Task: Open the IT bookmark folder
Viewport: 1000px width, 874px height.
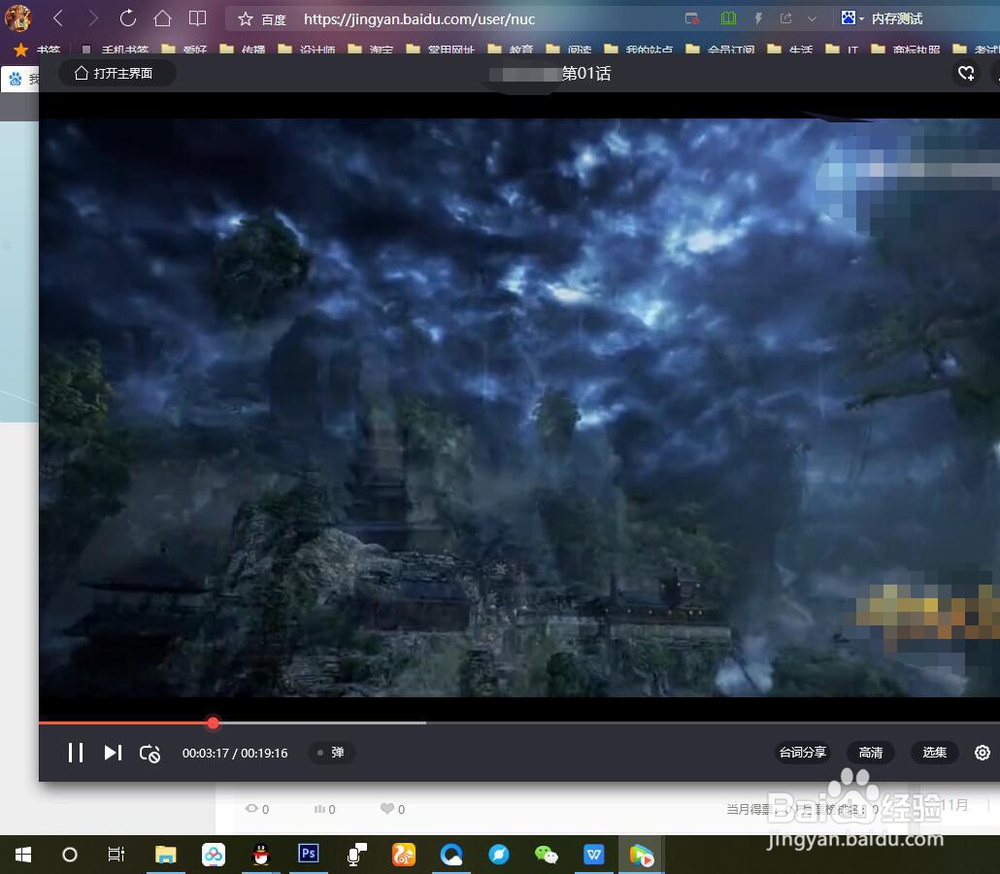Action: tap(842, 49)
